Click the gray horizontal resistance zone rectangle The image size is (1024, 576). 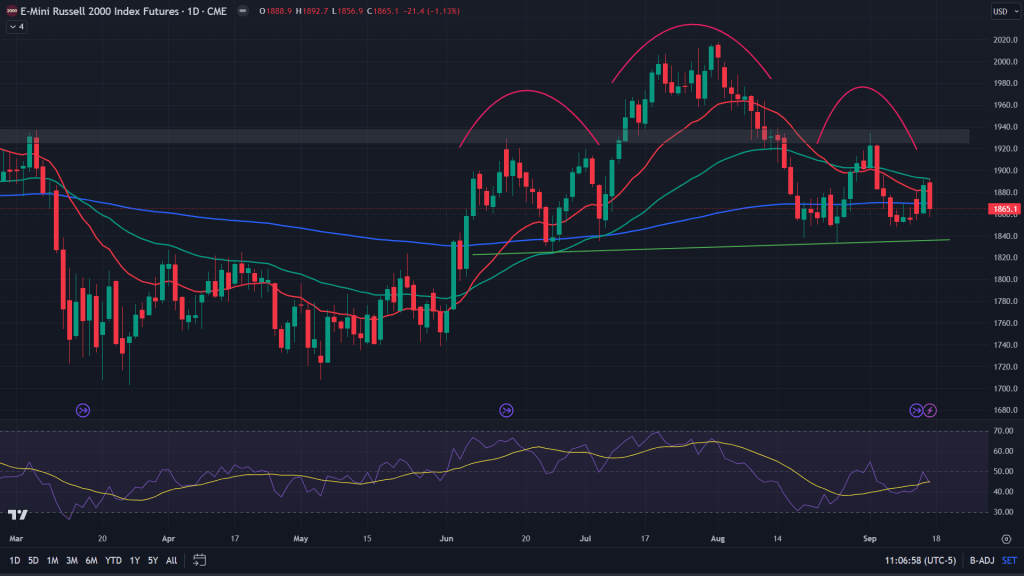click(480, 136)
